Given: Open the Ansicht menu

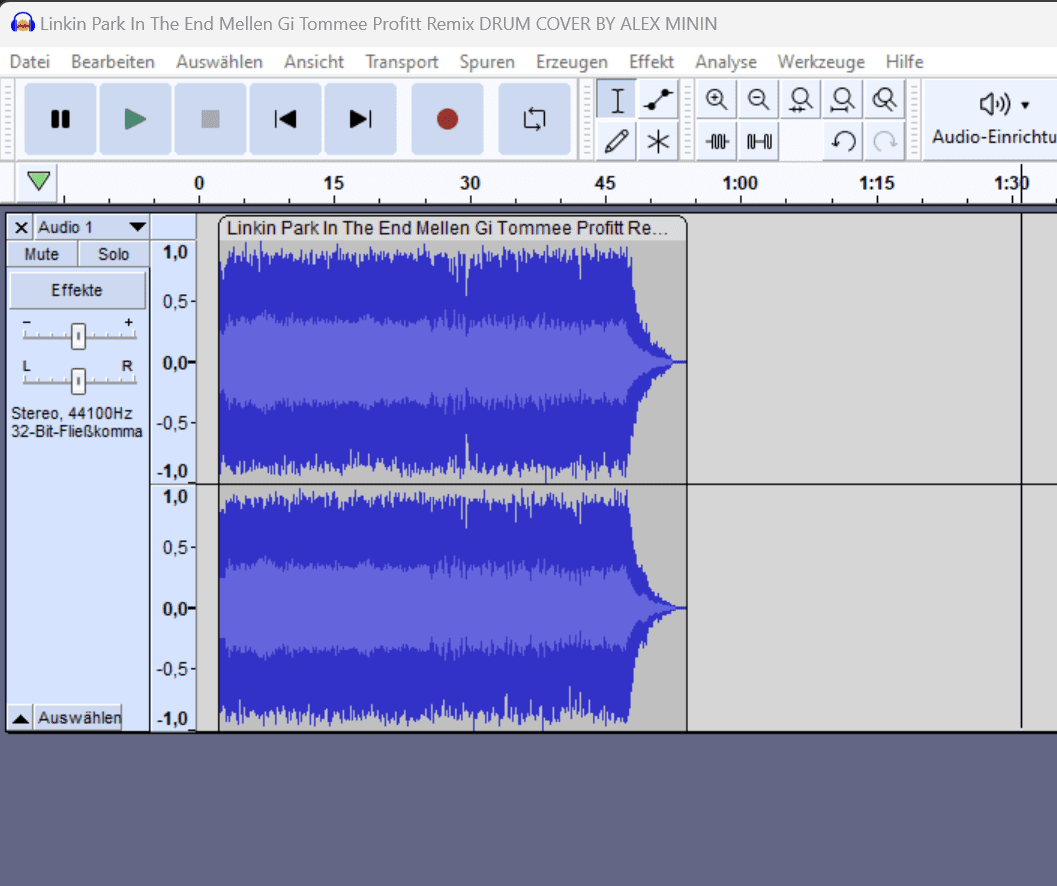Looking at the screenshot, I should click(313, 62).
